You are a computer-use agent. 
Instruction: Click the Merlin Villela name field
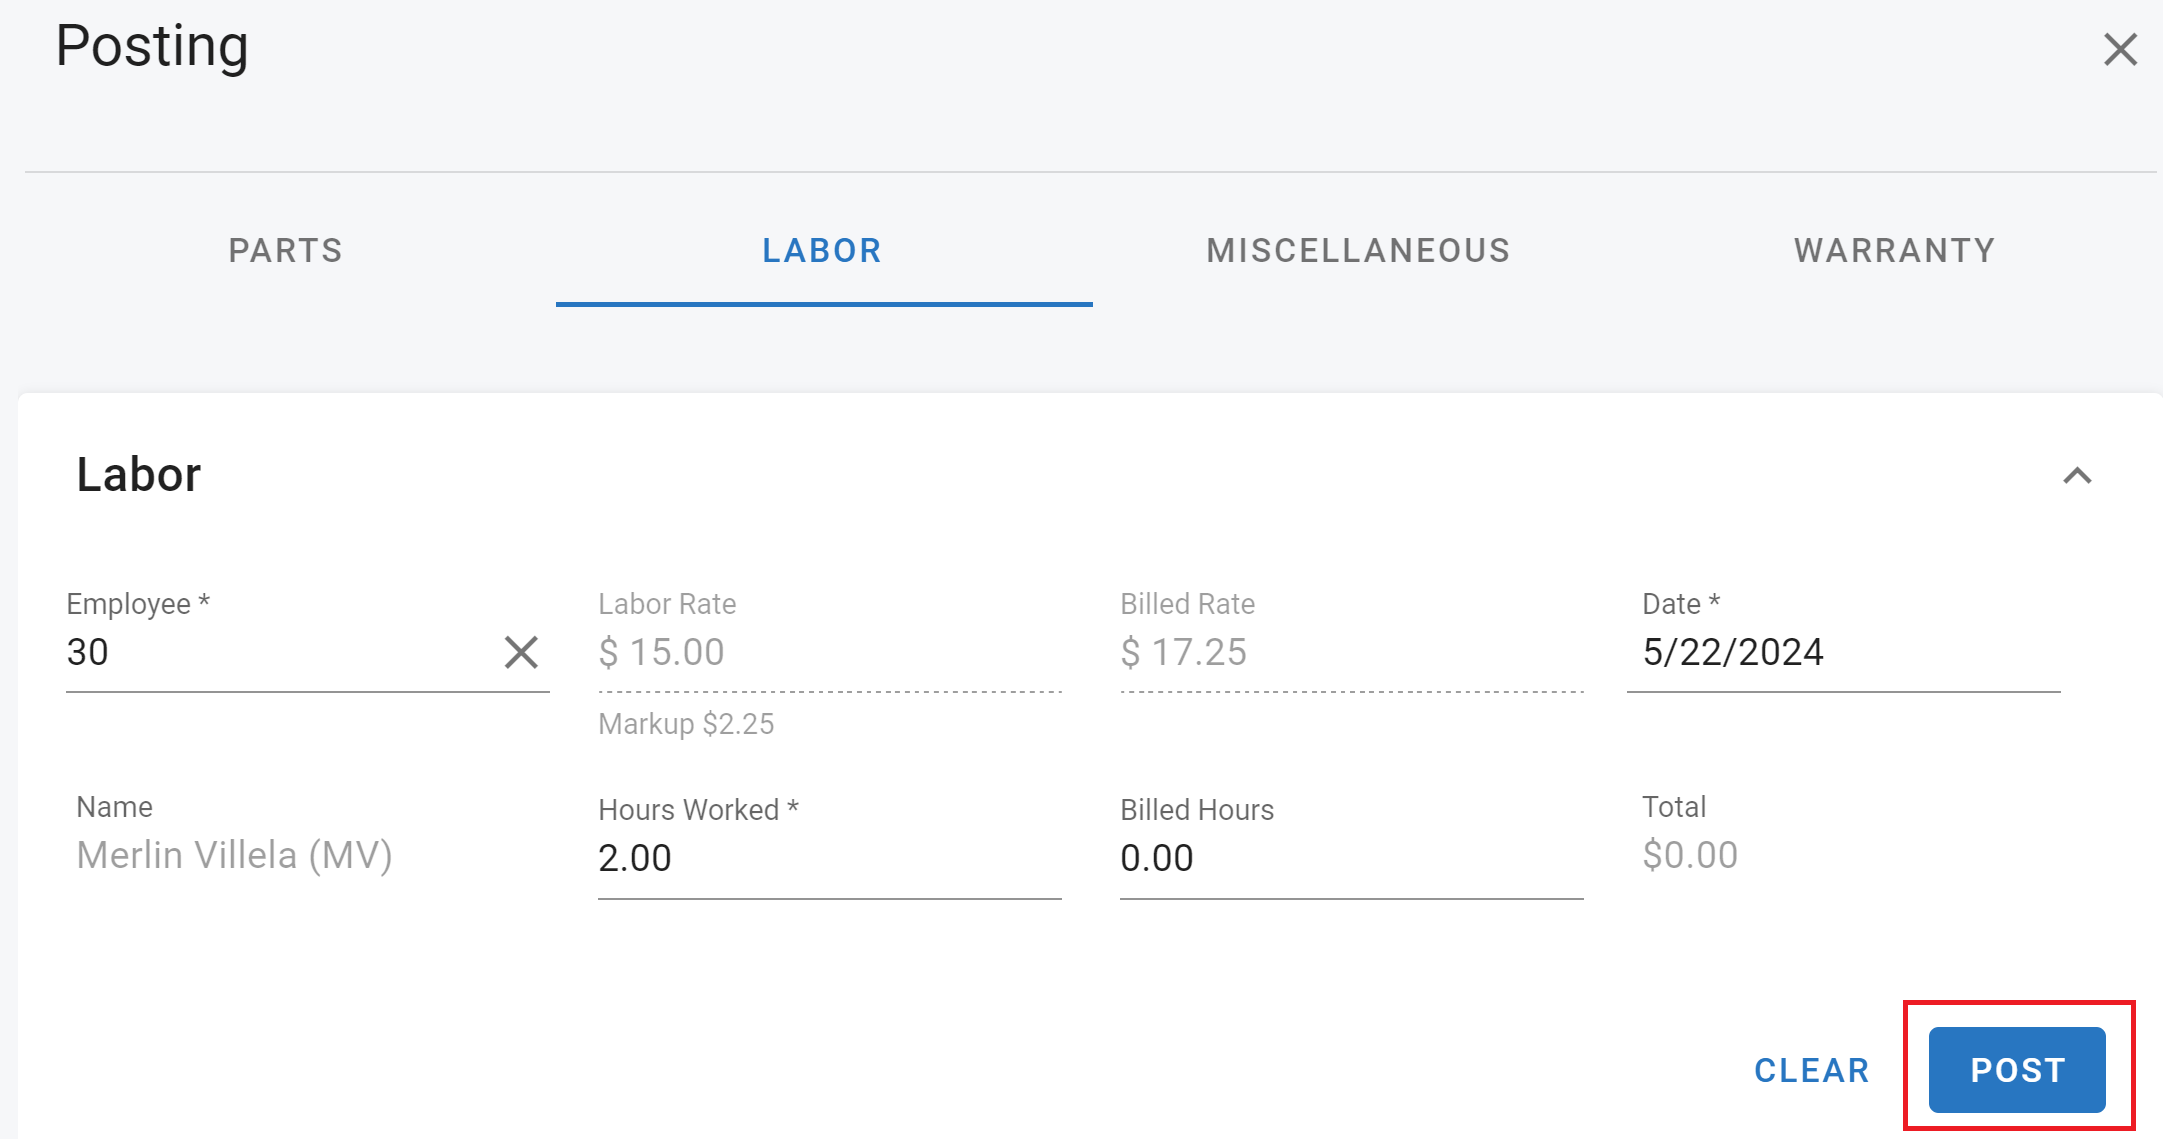234,855
